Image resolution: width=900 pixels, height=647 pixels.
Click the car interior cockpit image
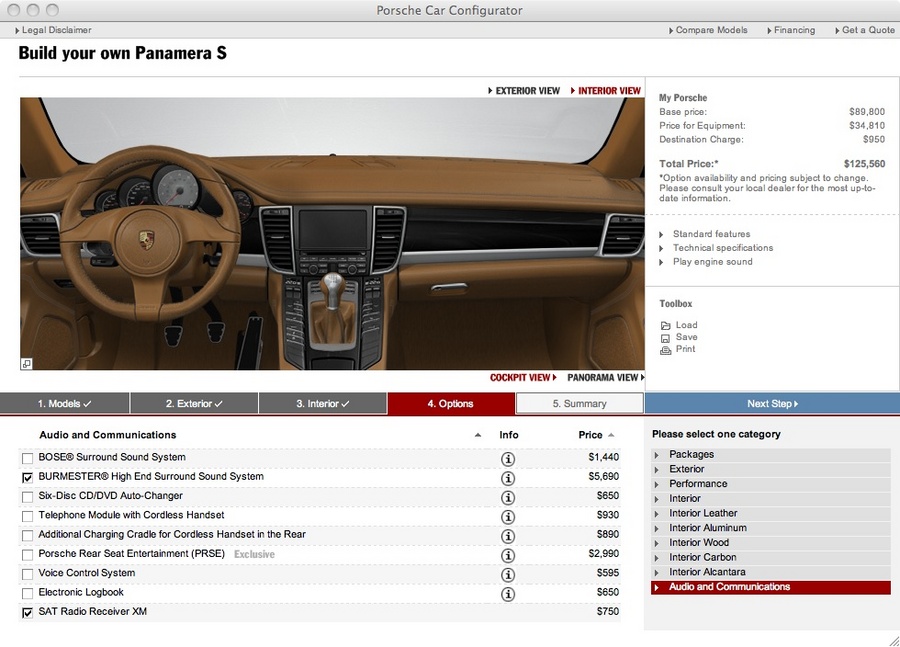coord(332,234)
